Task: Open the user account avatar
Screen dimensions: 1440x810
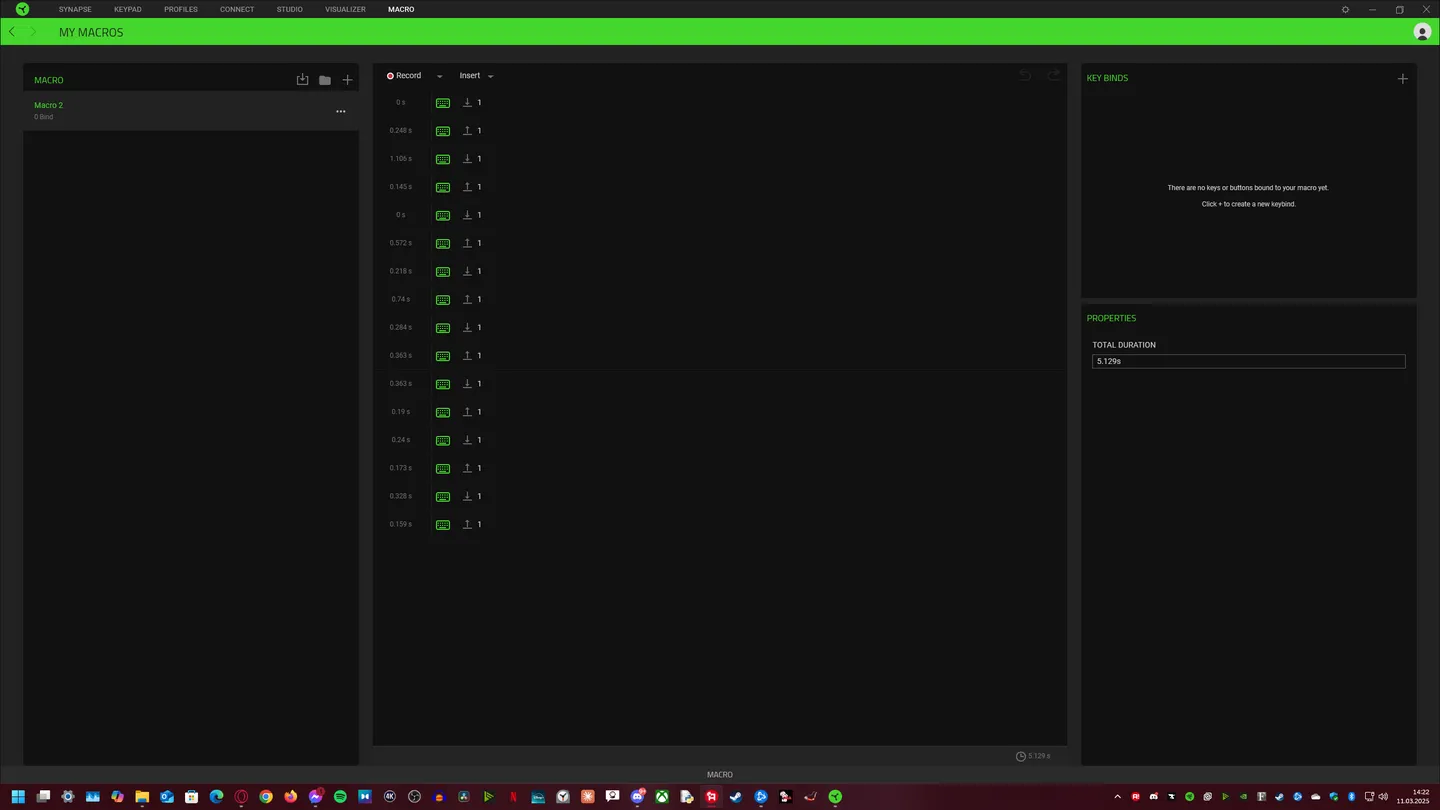Action: tap(1422, 32)
